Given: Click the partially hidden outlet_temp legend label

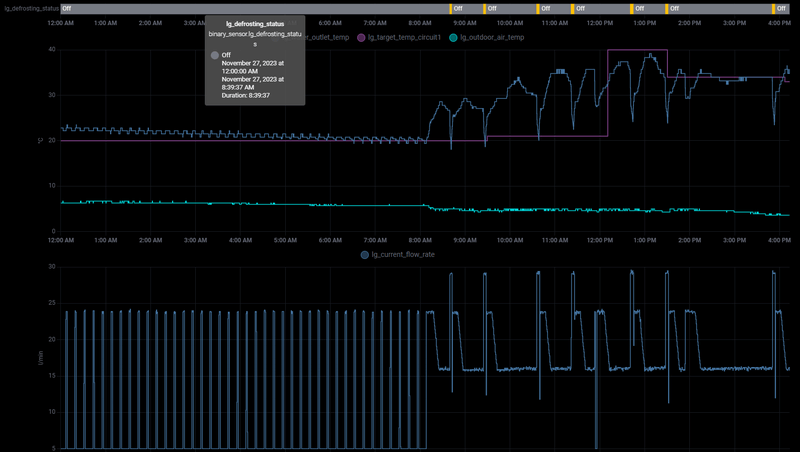Looking at the screenshot, I should coord(327,37).
